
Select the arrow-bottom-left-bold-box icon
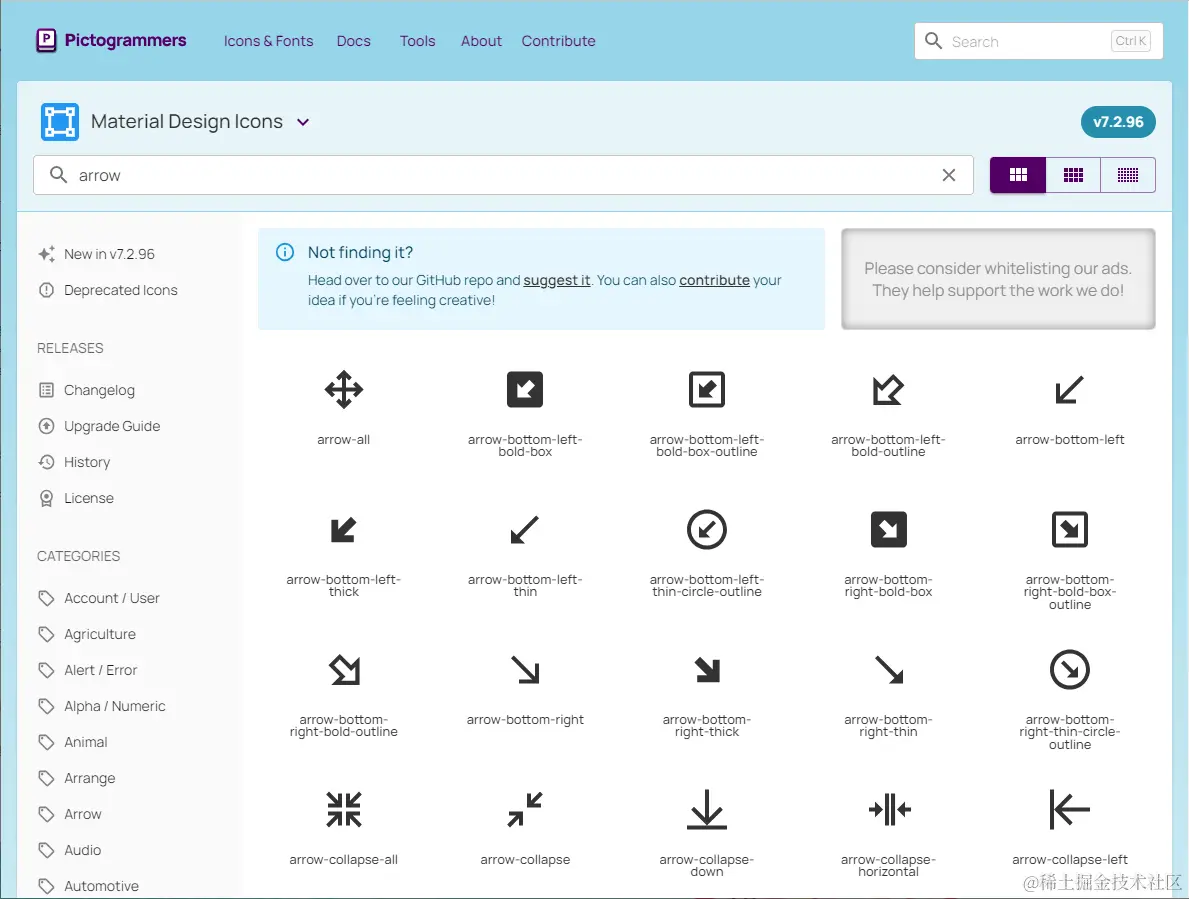tap(525, 390)
